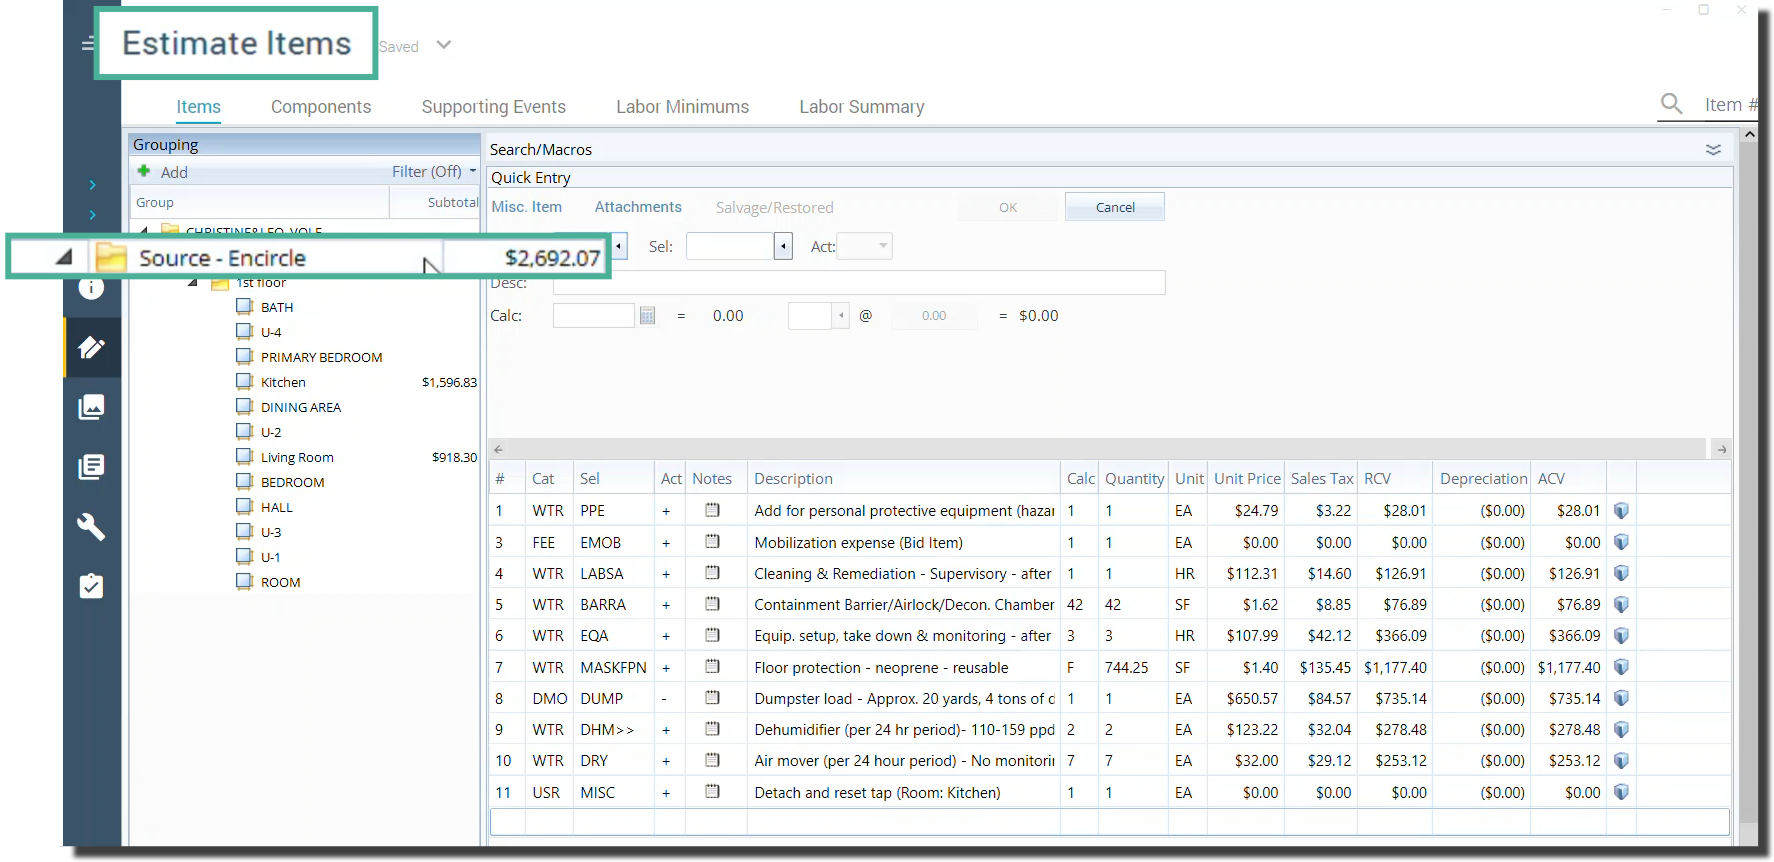The image size is (1774, 862).
Task: Click the info circle sidebar icon
Action: (91, 289)
